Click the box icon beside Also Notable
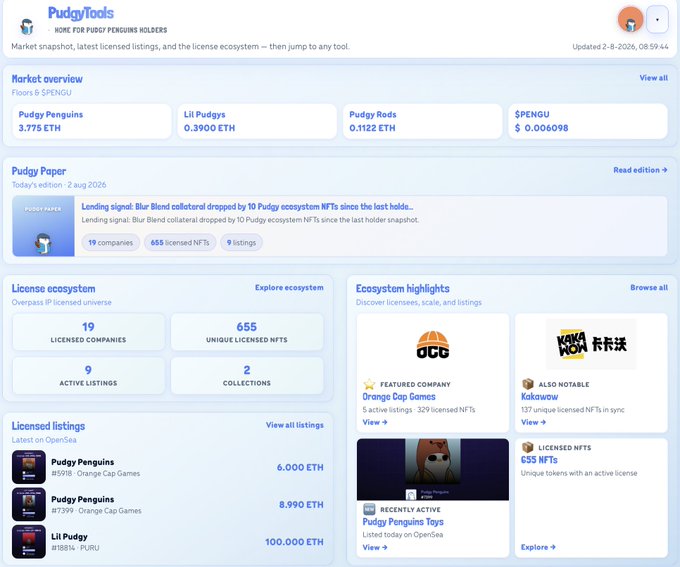Viewport: 680px width, 567px height. (527, 384)
